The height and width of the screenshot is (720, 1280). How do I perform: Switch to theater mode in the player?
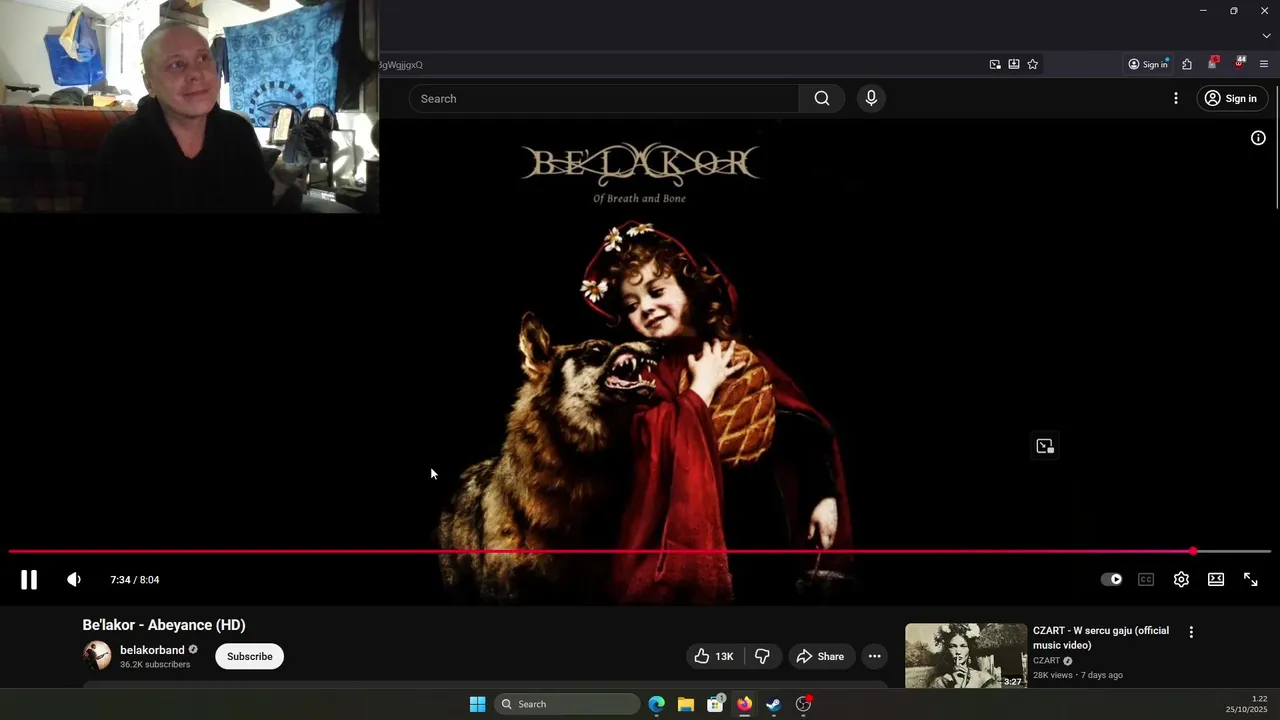1216,580
